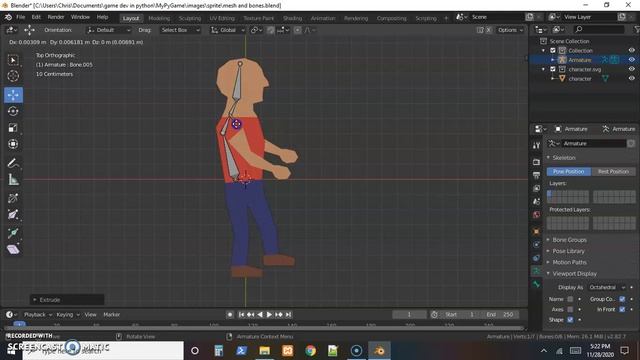Screen dimensions: 640x360
Task: Open the Render menu
Action: (56, 17)
